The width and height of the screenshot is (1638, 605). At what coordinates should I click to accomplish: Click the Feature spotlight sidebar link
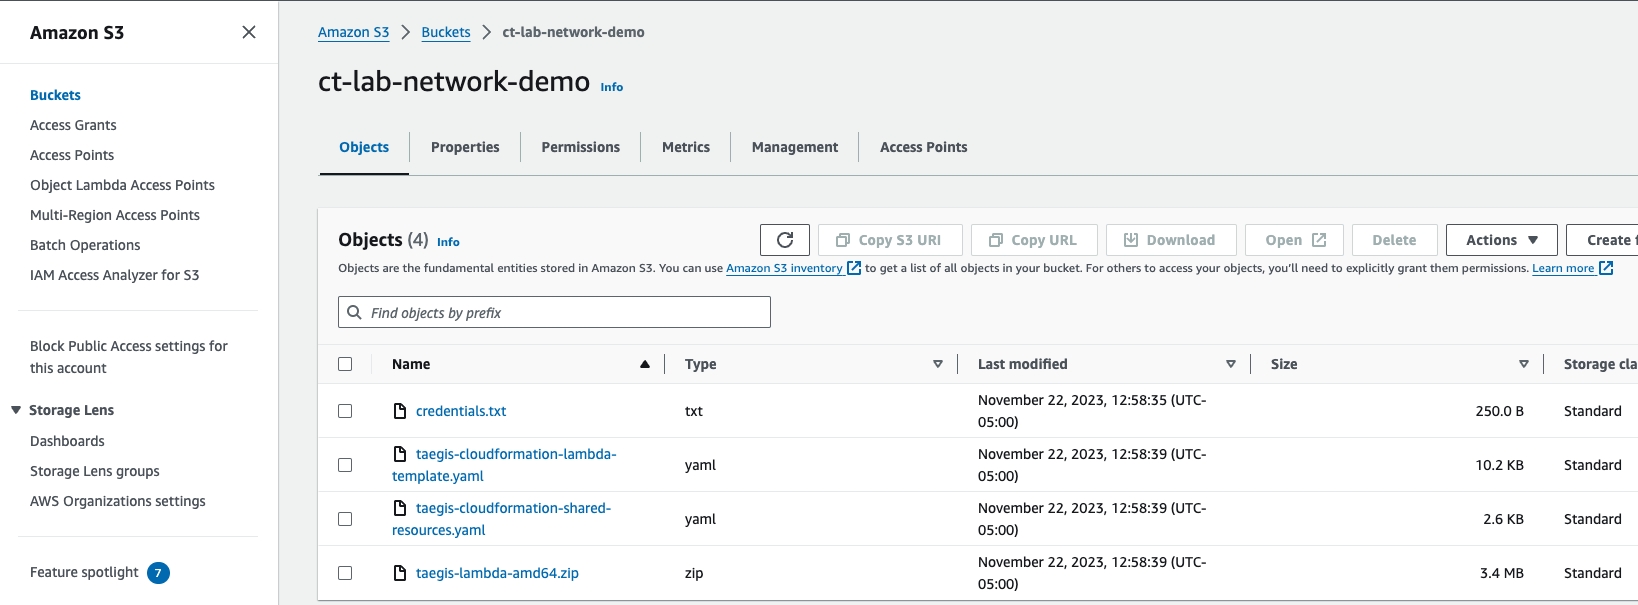(x=84, y=572)
